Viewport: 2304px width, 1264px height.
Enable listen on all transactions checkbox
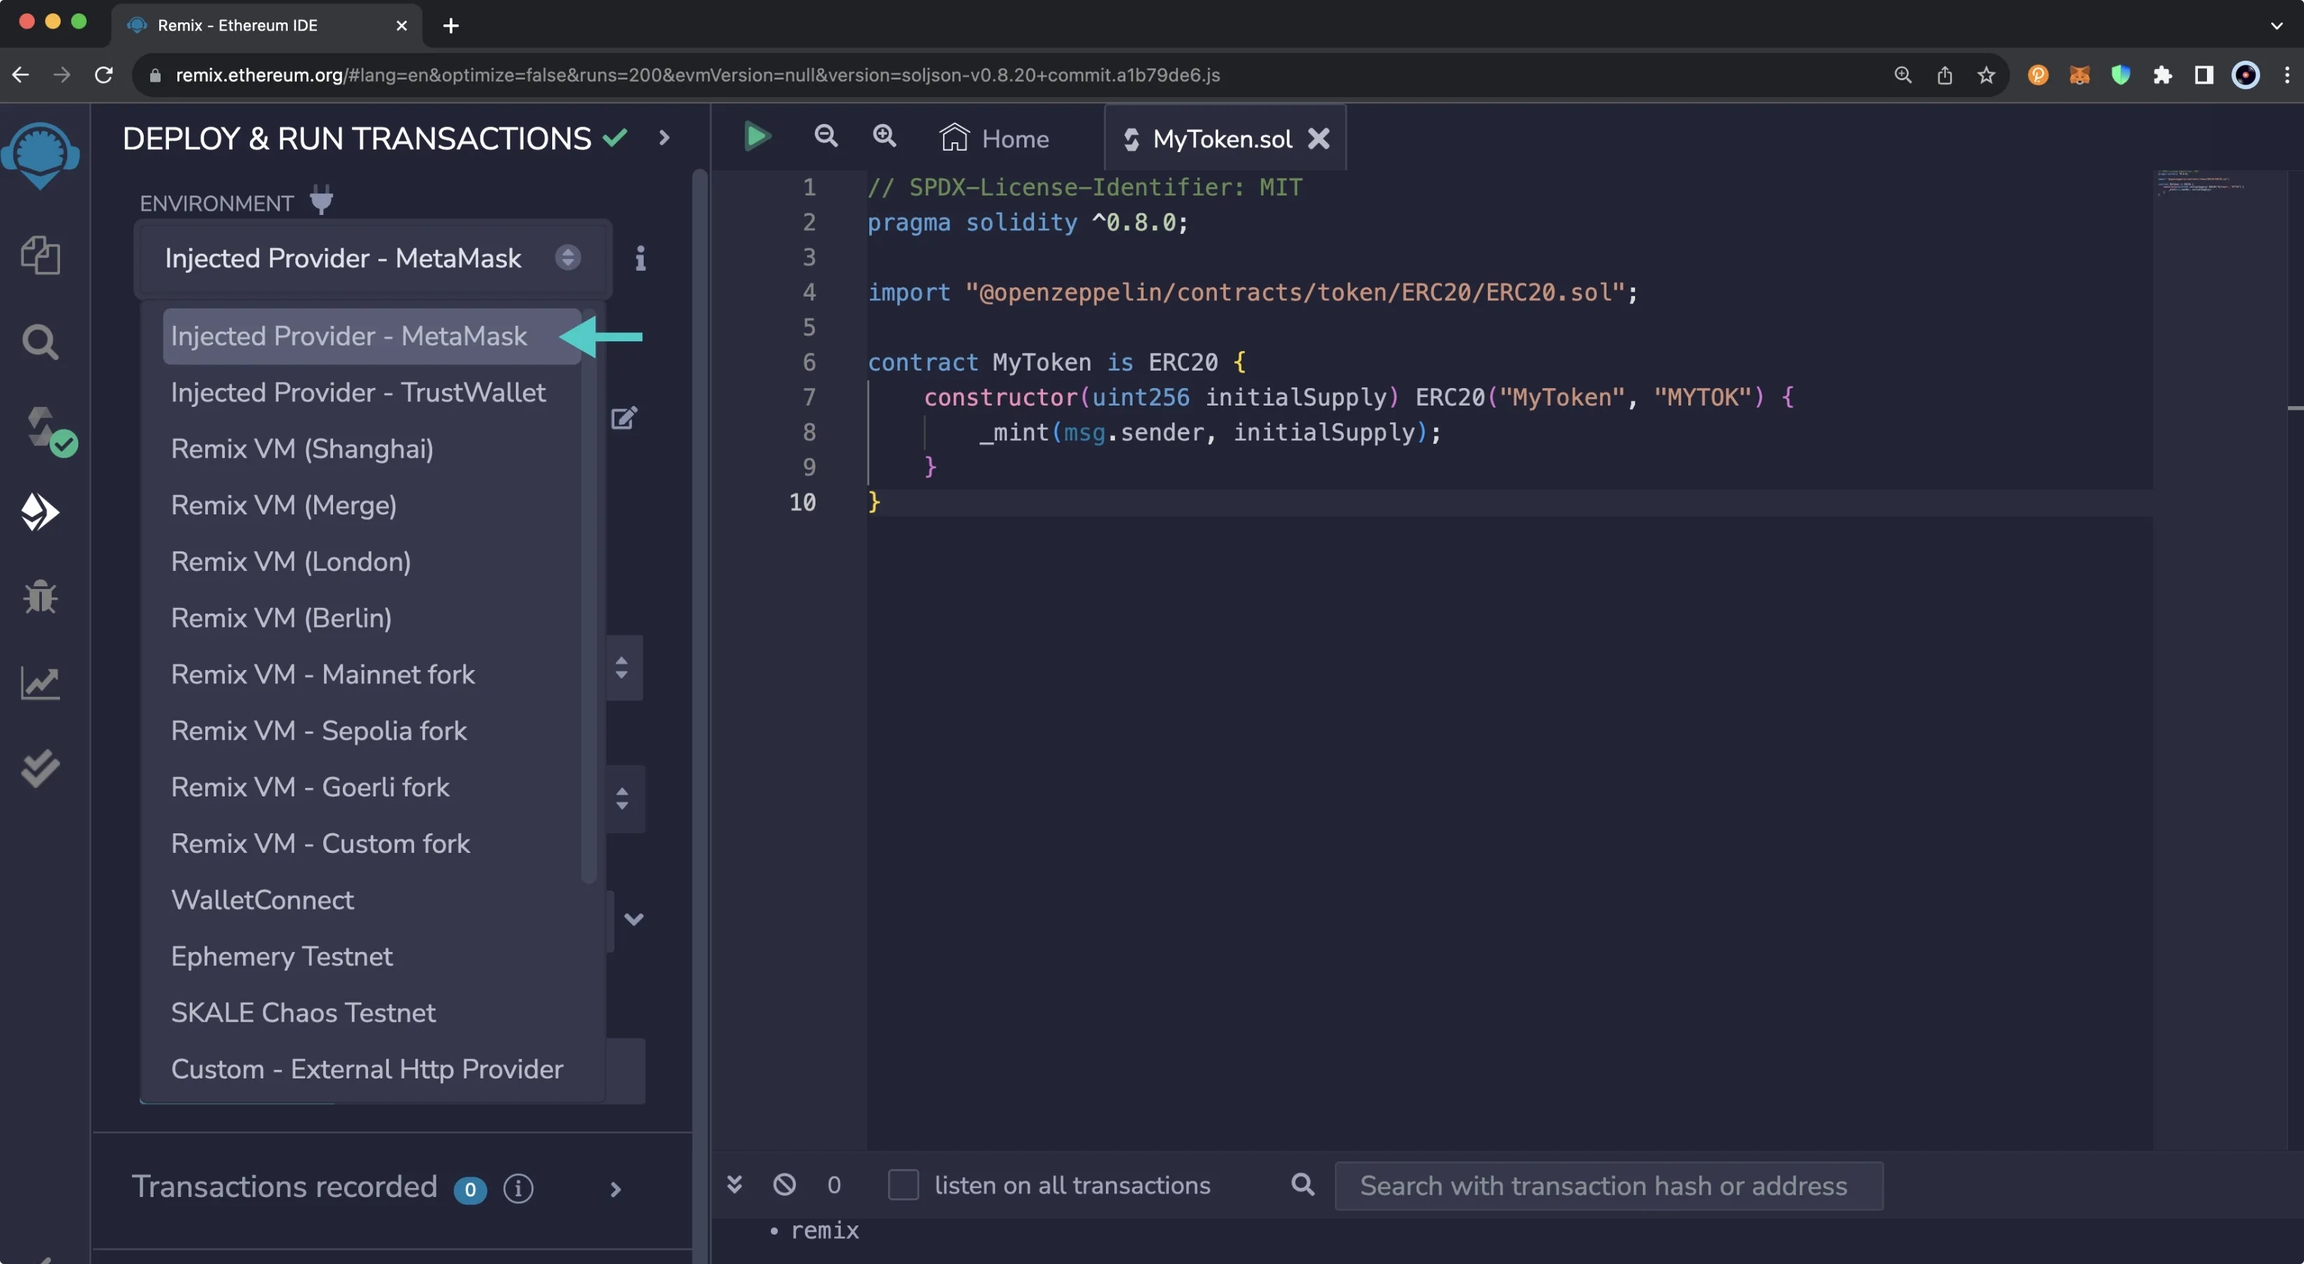click(902, 1185)
